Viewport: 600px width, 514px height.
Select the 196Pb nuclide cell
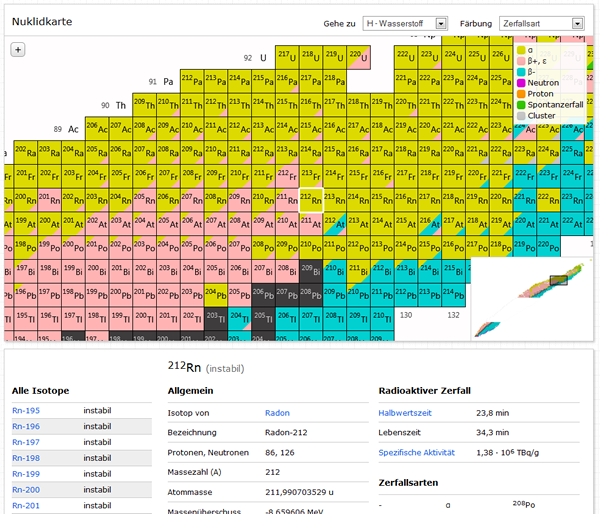tap(26, 295)
